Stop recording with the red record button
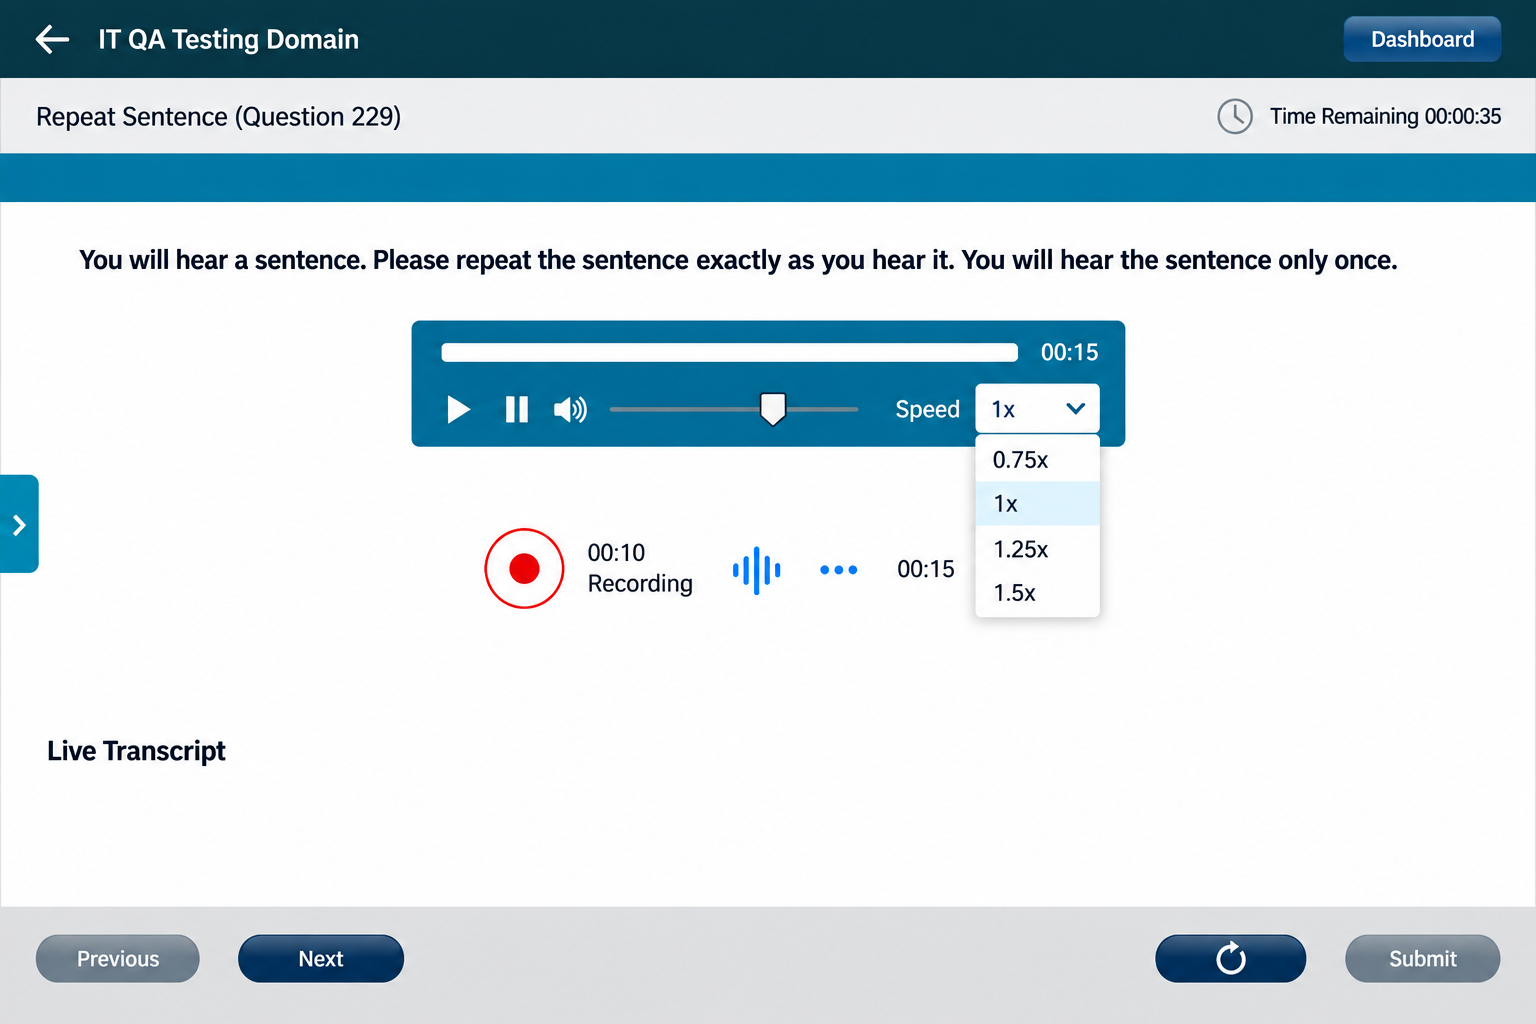This screenshot has height=1024, width=1536. [524, 568]
